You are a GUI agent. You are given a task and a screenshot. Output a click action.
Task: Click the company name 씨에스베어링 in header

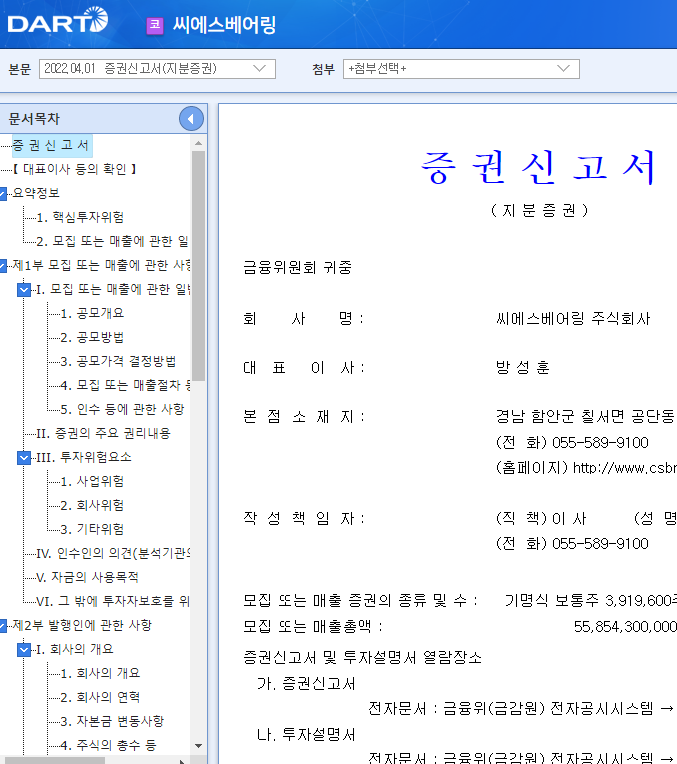[225, 25]
